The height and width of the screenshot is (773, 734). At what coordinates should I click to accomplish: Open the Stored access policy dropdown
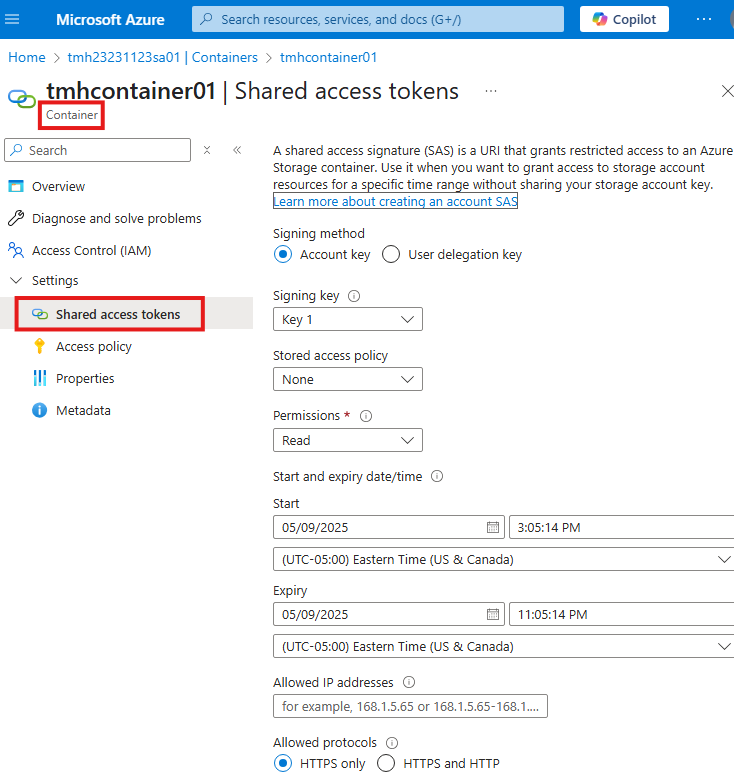point(348,379)
